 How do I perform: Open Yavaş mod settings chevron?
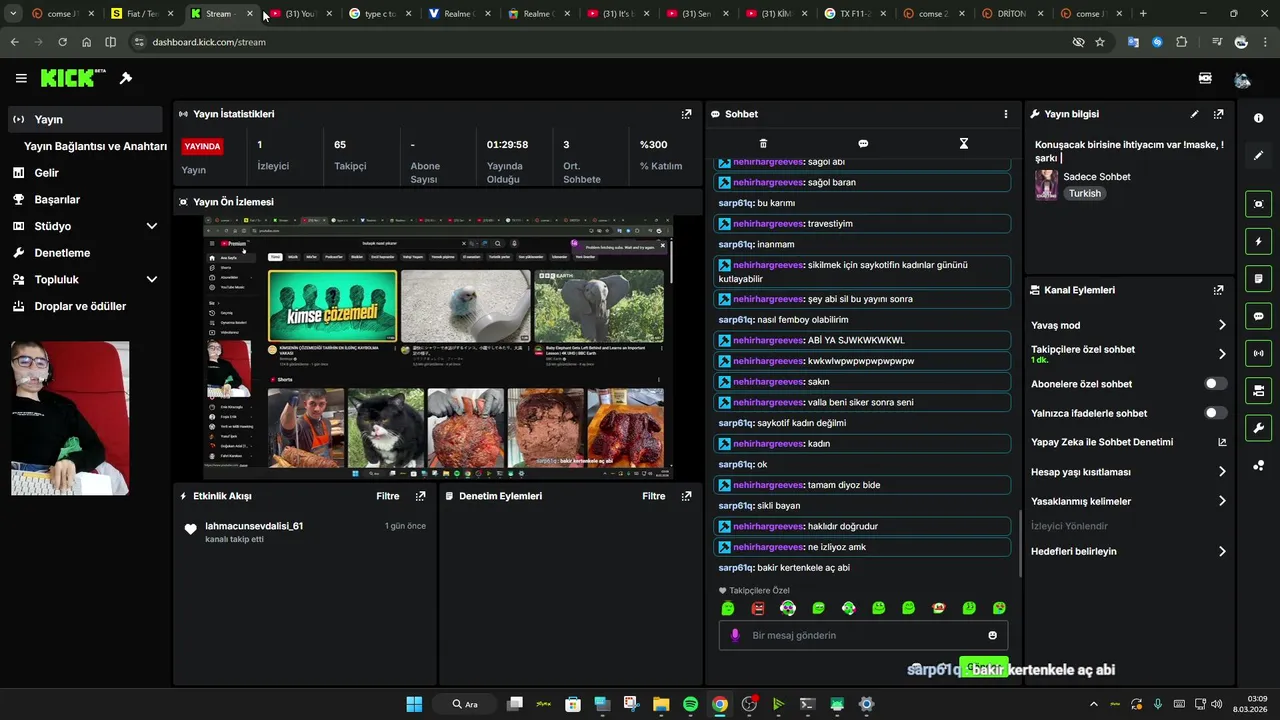tap(1222, 325)
